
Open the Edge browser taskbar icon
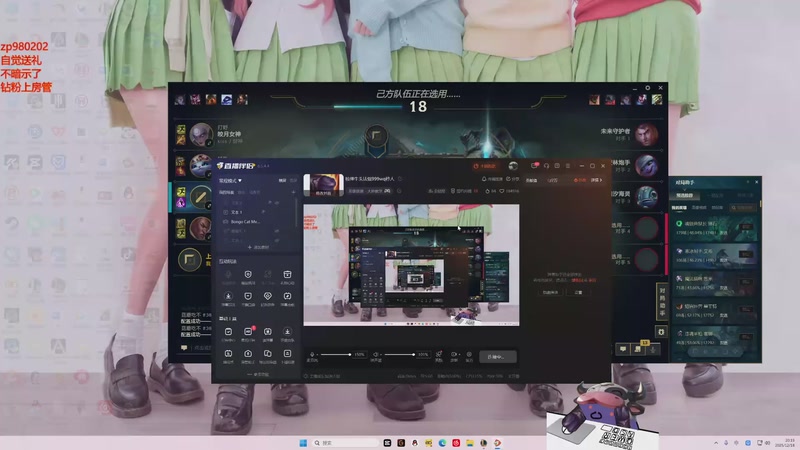(442, 443)
